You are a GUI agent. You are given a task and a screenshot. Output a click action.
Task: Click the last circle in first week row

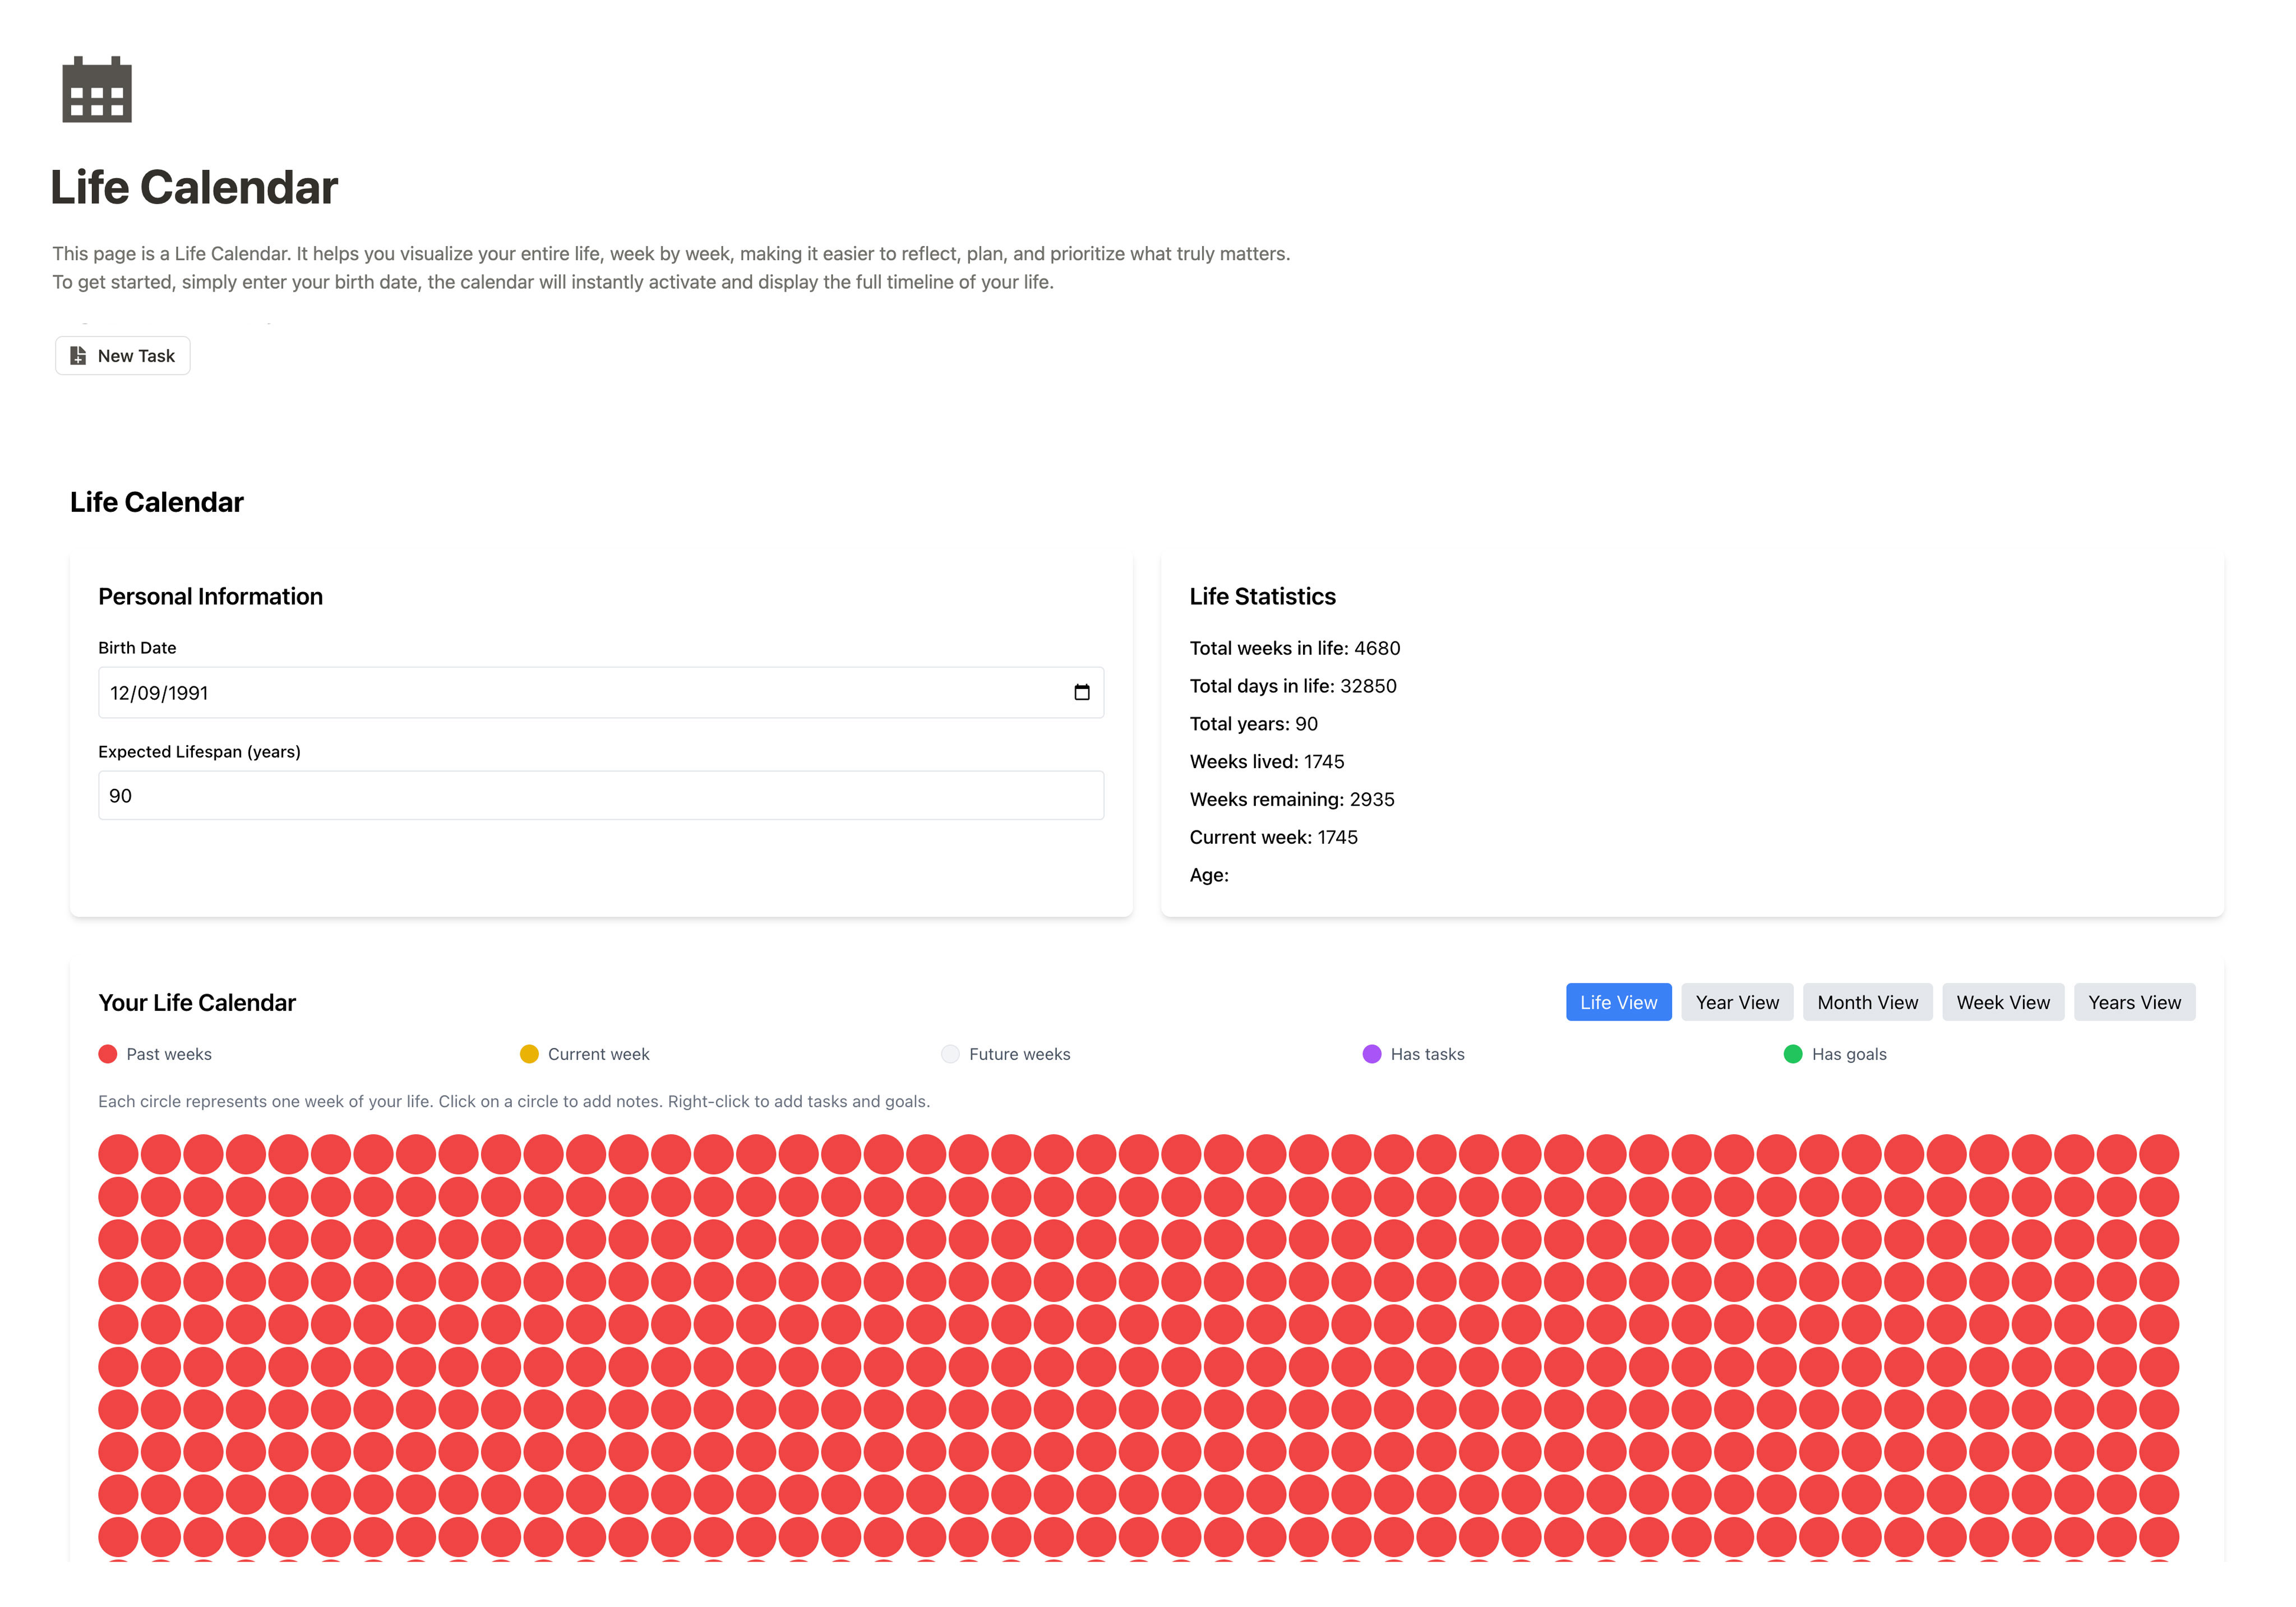[2159, 1154]
